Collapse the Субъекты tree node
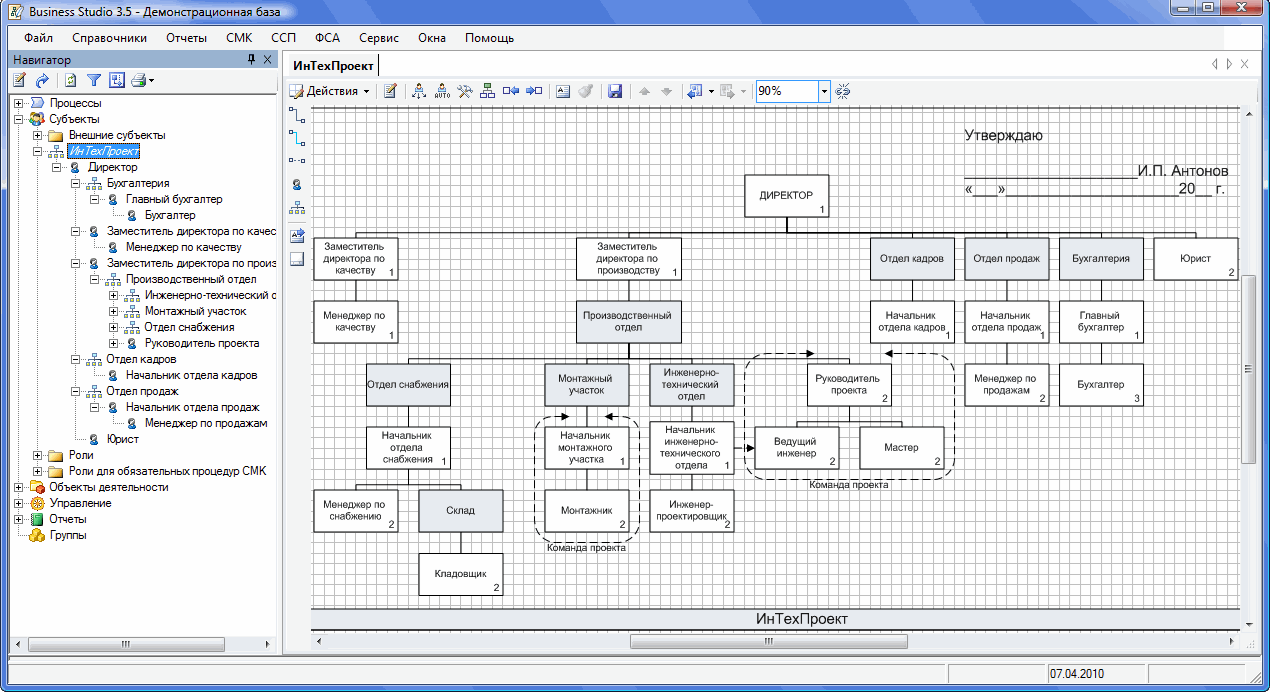Screen dimensions: 1270x694 (x=18, y=119)
